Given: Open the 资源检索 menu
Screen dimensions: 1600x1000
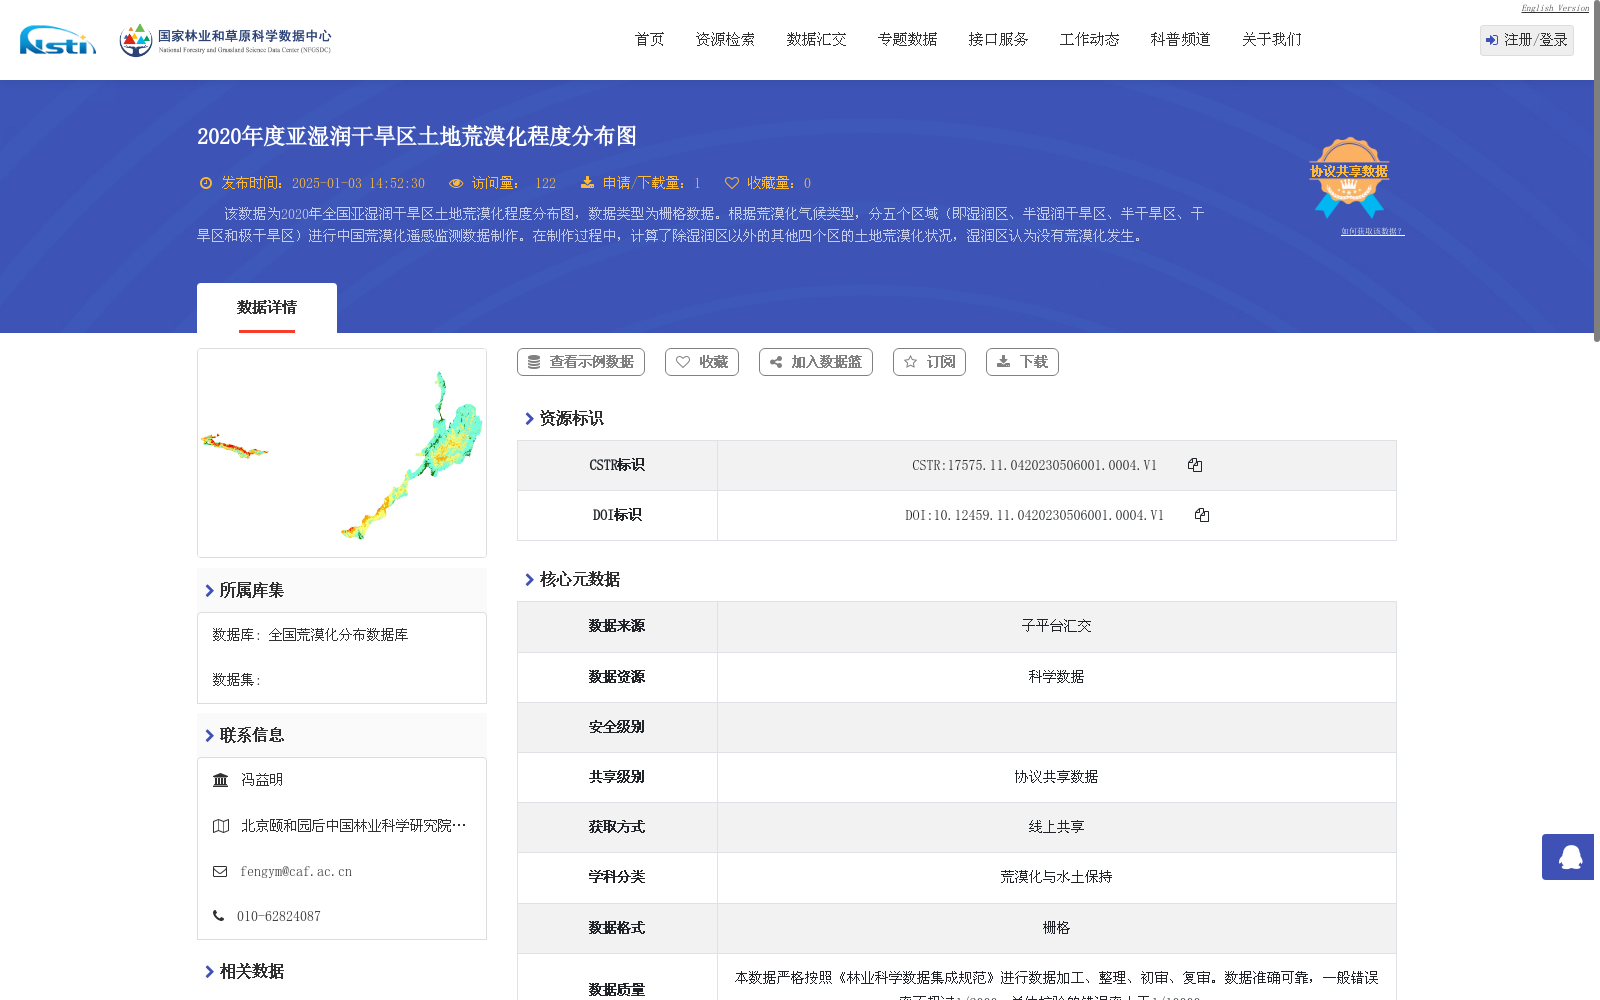Looking at the screenshot, I should click(726, 40).
